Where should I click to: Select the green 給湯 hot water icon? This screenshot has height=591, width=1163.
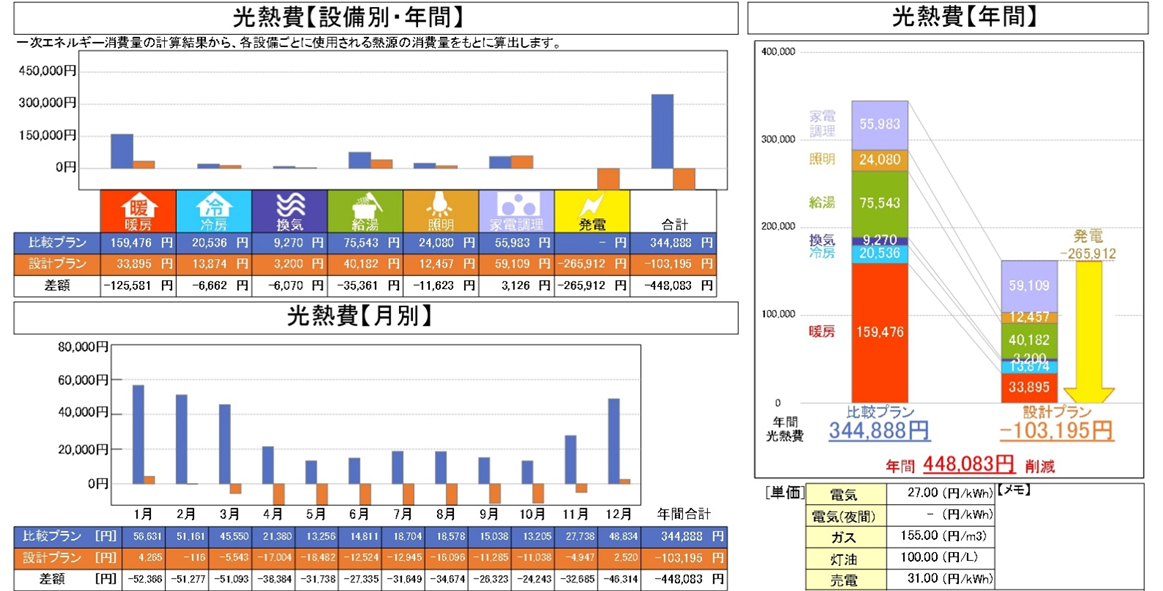(365, 210)
